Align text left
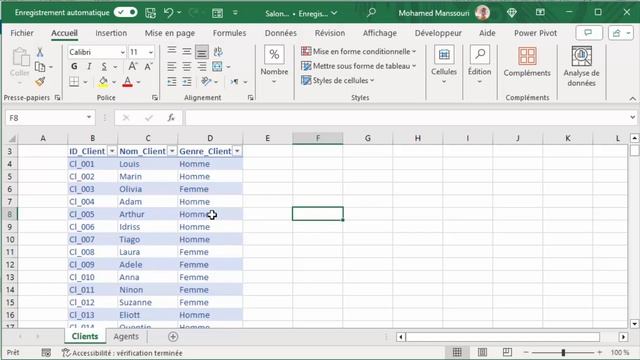 pos(172,67)
